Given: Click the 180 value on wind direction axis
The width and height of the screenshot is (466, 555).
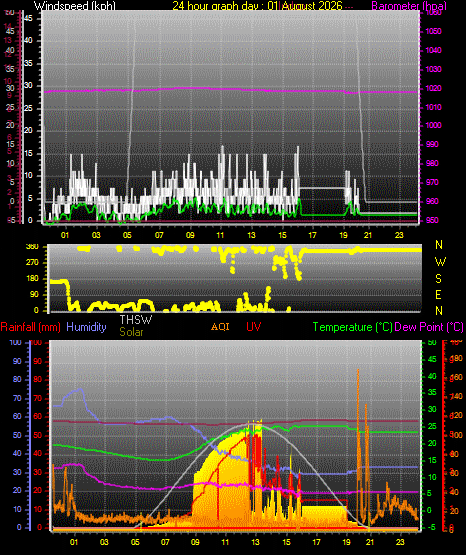Looking at the screenshot, I should click(32, 279).
